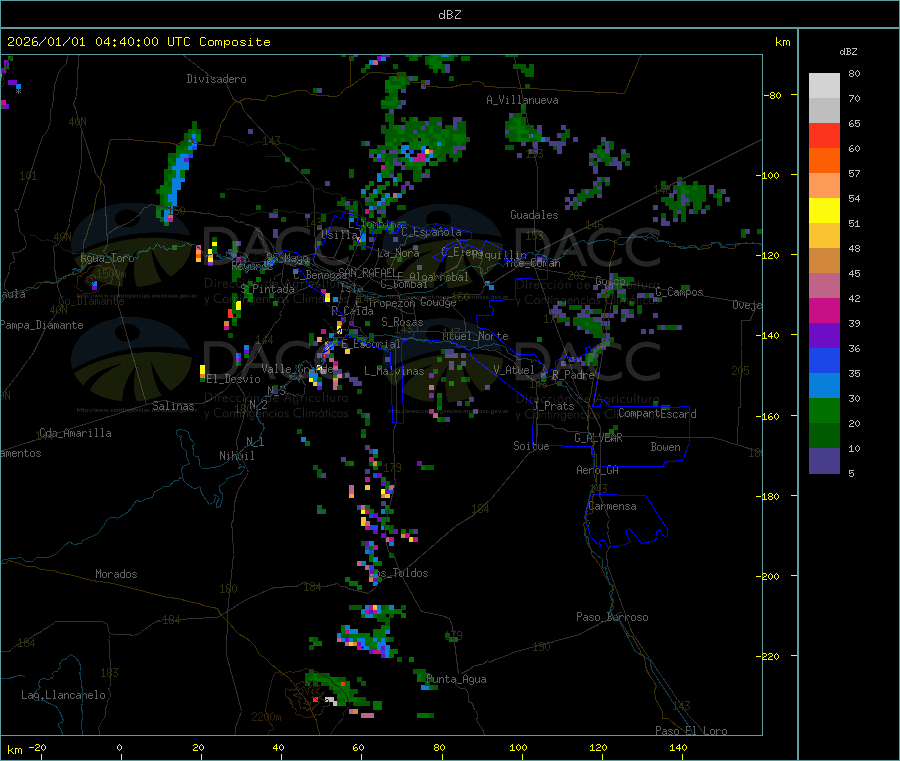The height and width of the screenshot is (761, 900).
Task: Click the -160 tick on the vertical km axis
Action: (x=768, y=416)
